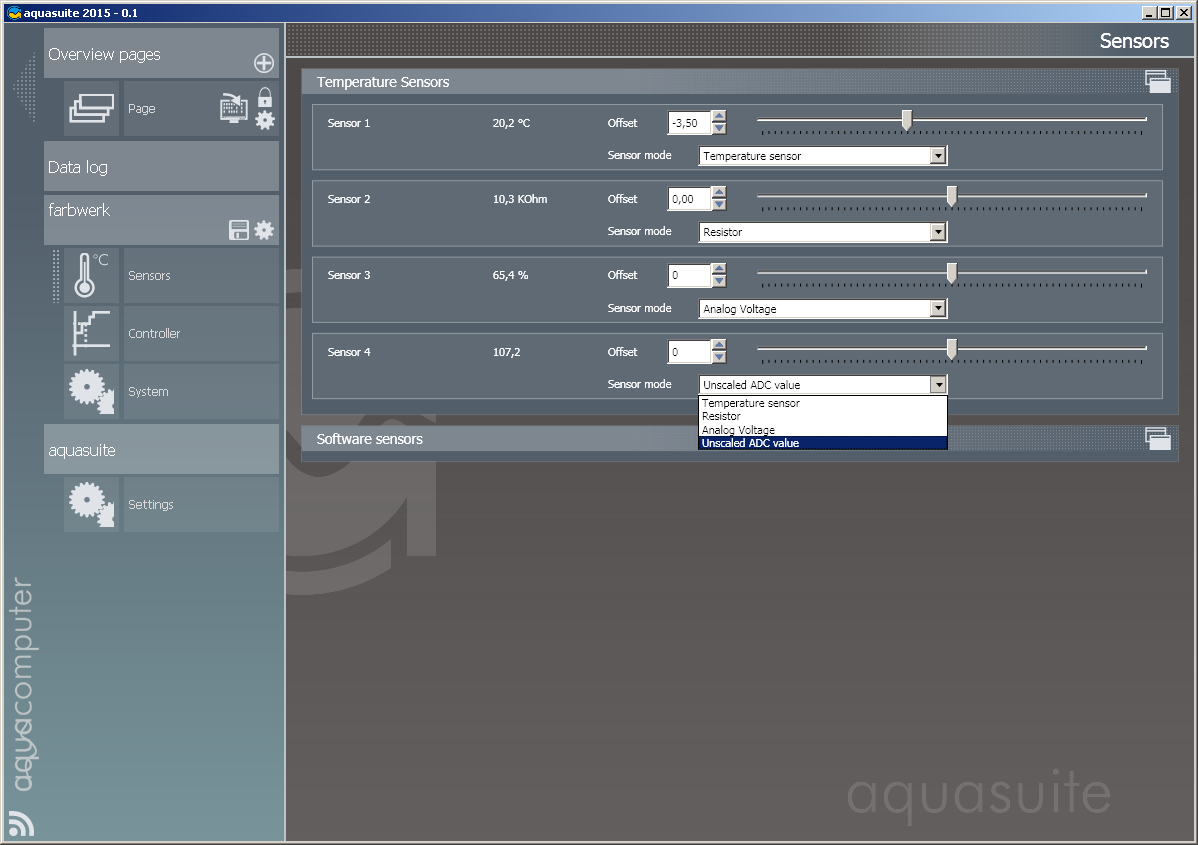This screenshot has width=1198, height=845.
Task: Click the 107,2 reading
Action: pyautogui.click(x=506, y=352)
